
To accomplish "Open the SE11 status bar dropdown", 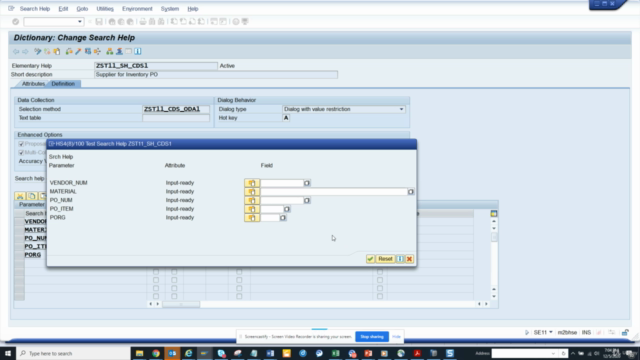I will (x=551, y=332).
